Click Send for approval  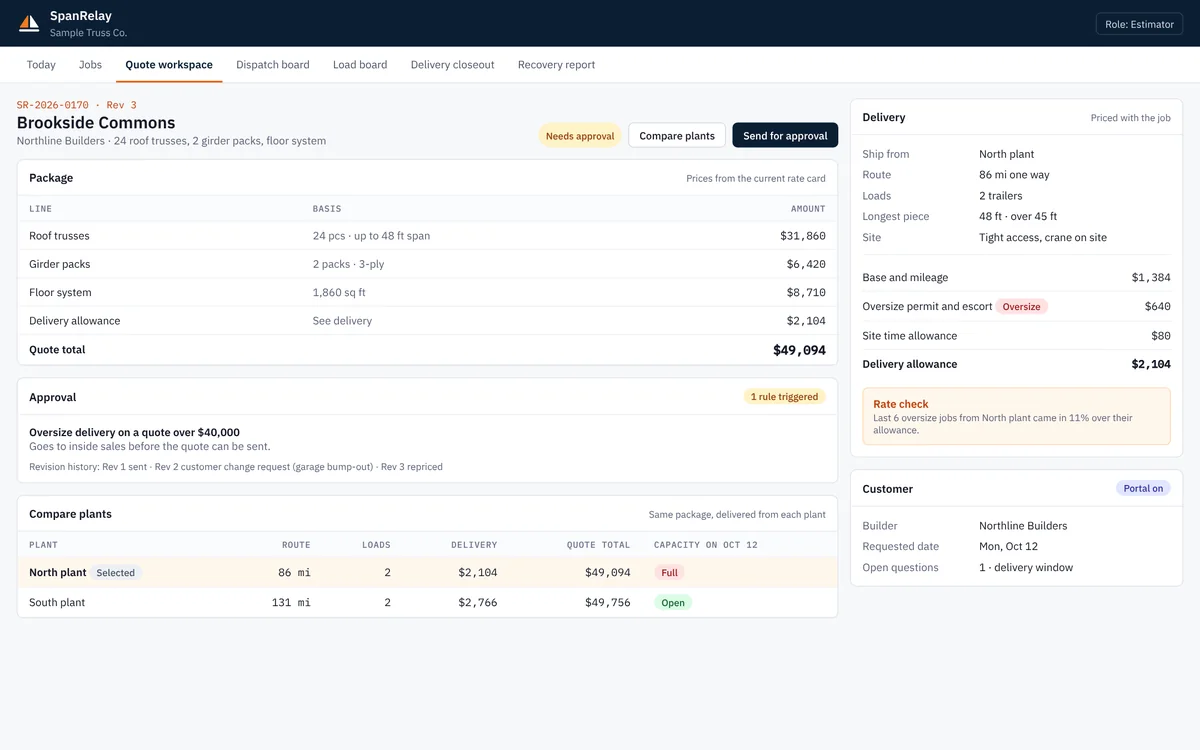(785, 136)
